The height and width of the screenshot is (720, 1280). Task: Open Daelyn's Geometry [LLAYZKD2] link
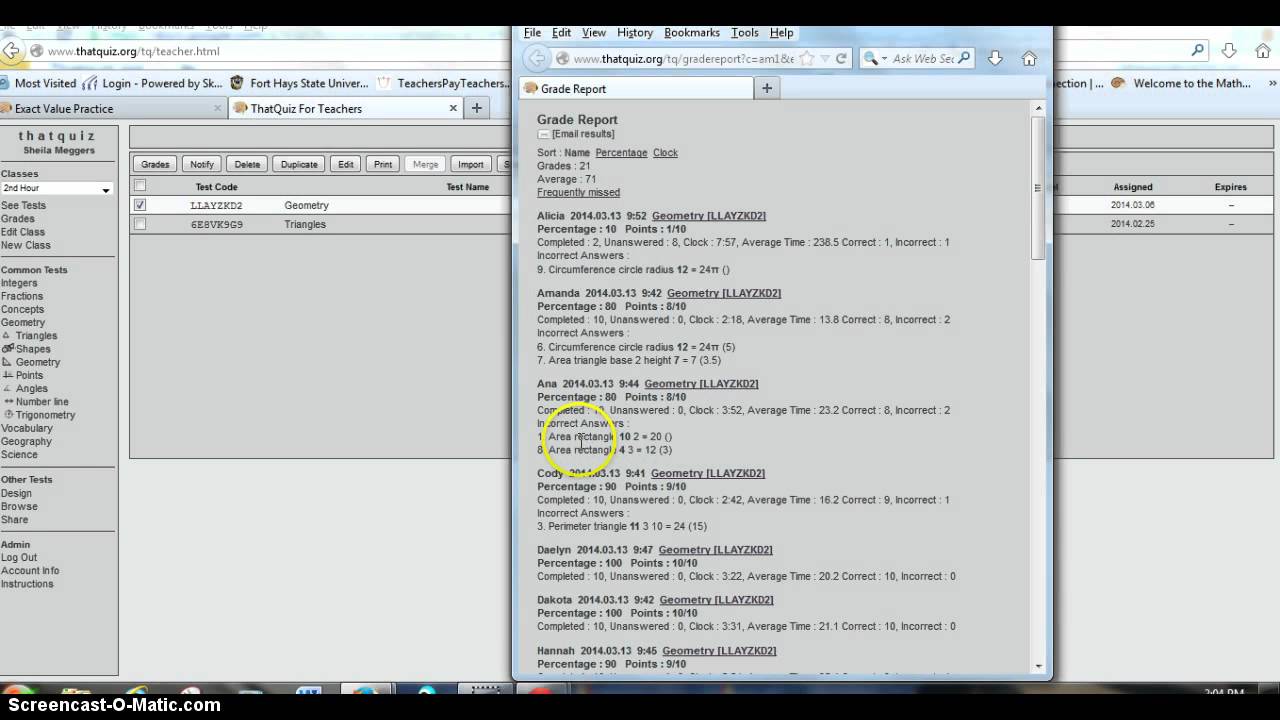715,550
